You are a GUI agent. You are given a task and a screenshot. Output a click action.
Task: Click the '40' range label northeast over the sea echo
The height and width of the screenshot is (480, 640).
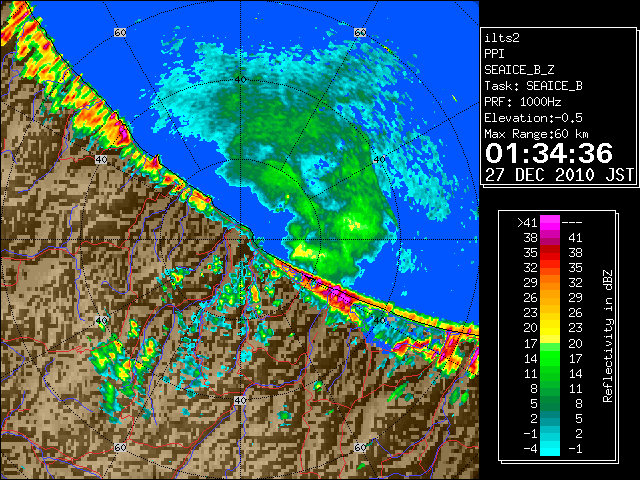click(379, 160)
